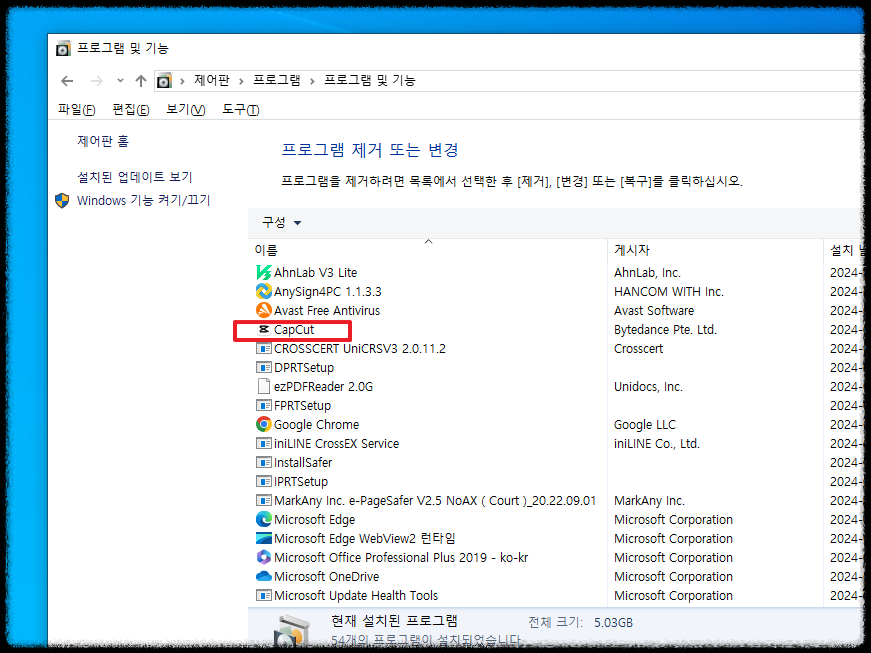The height and width of the screenshot is (653, 871).
Task: Open the 구성 organize dropdown
Action: pyautogui.click(x=282, y=223)
